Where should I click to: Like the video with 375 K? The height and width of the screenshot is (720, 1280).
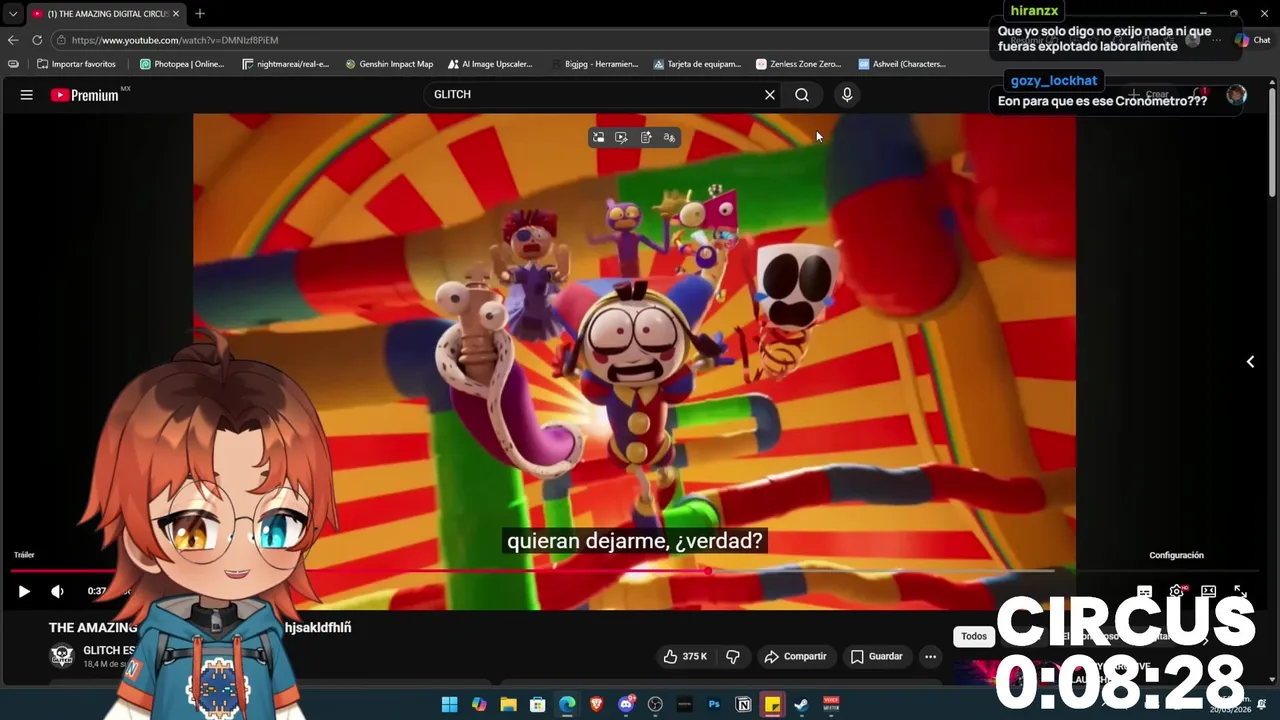686,657
